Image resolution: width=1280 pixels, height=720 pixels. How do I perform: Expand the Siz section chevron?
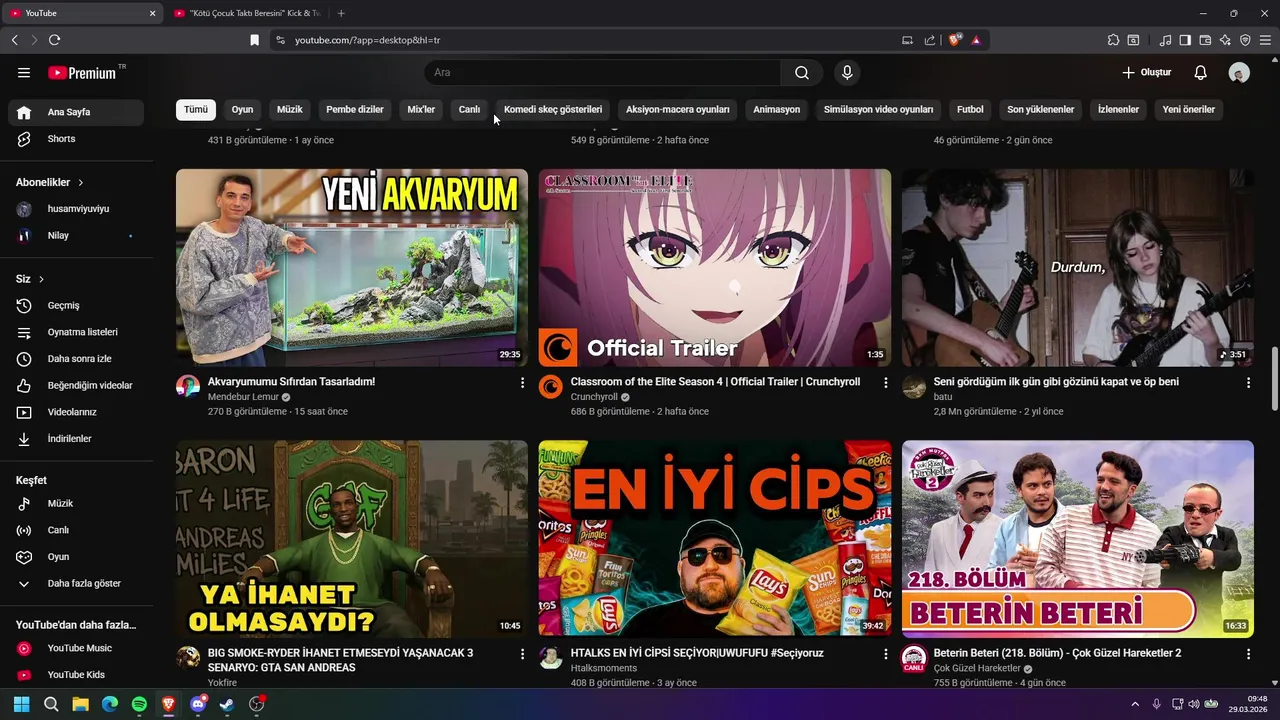point(41,279)
